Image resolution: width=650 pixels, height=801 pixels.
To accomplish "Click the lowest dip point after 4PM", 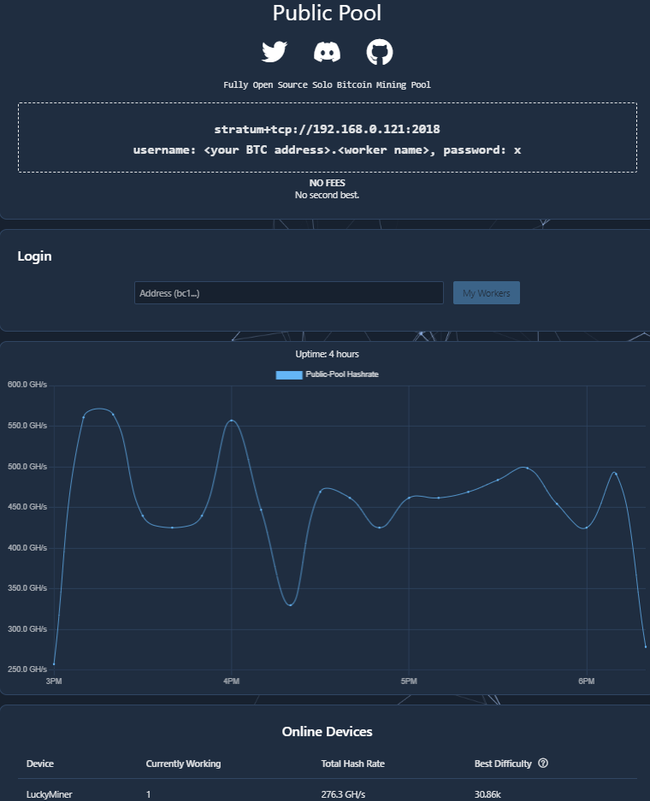I will [x=291, y=604].
